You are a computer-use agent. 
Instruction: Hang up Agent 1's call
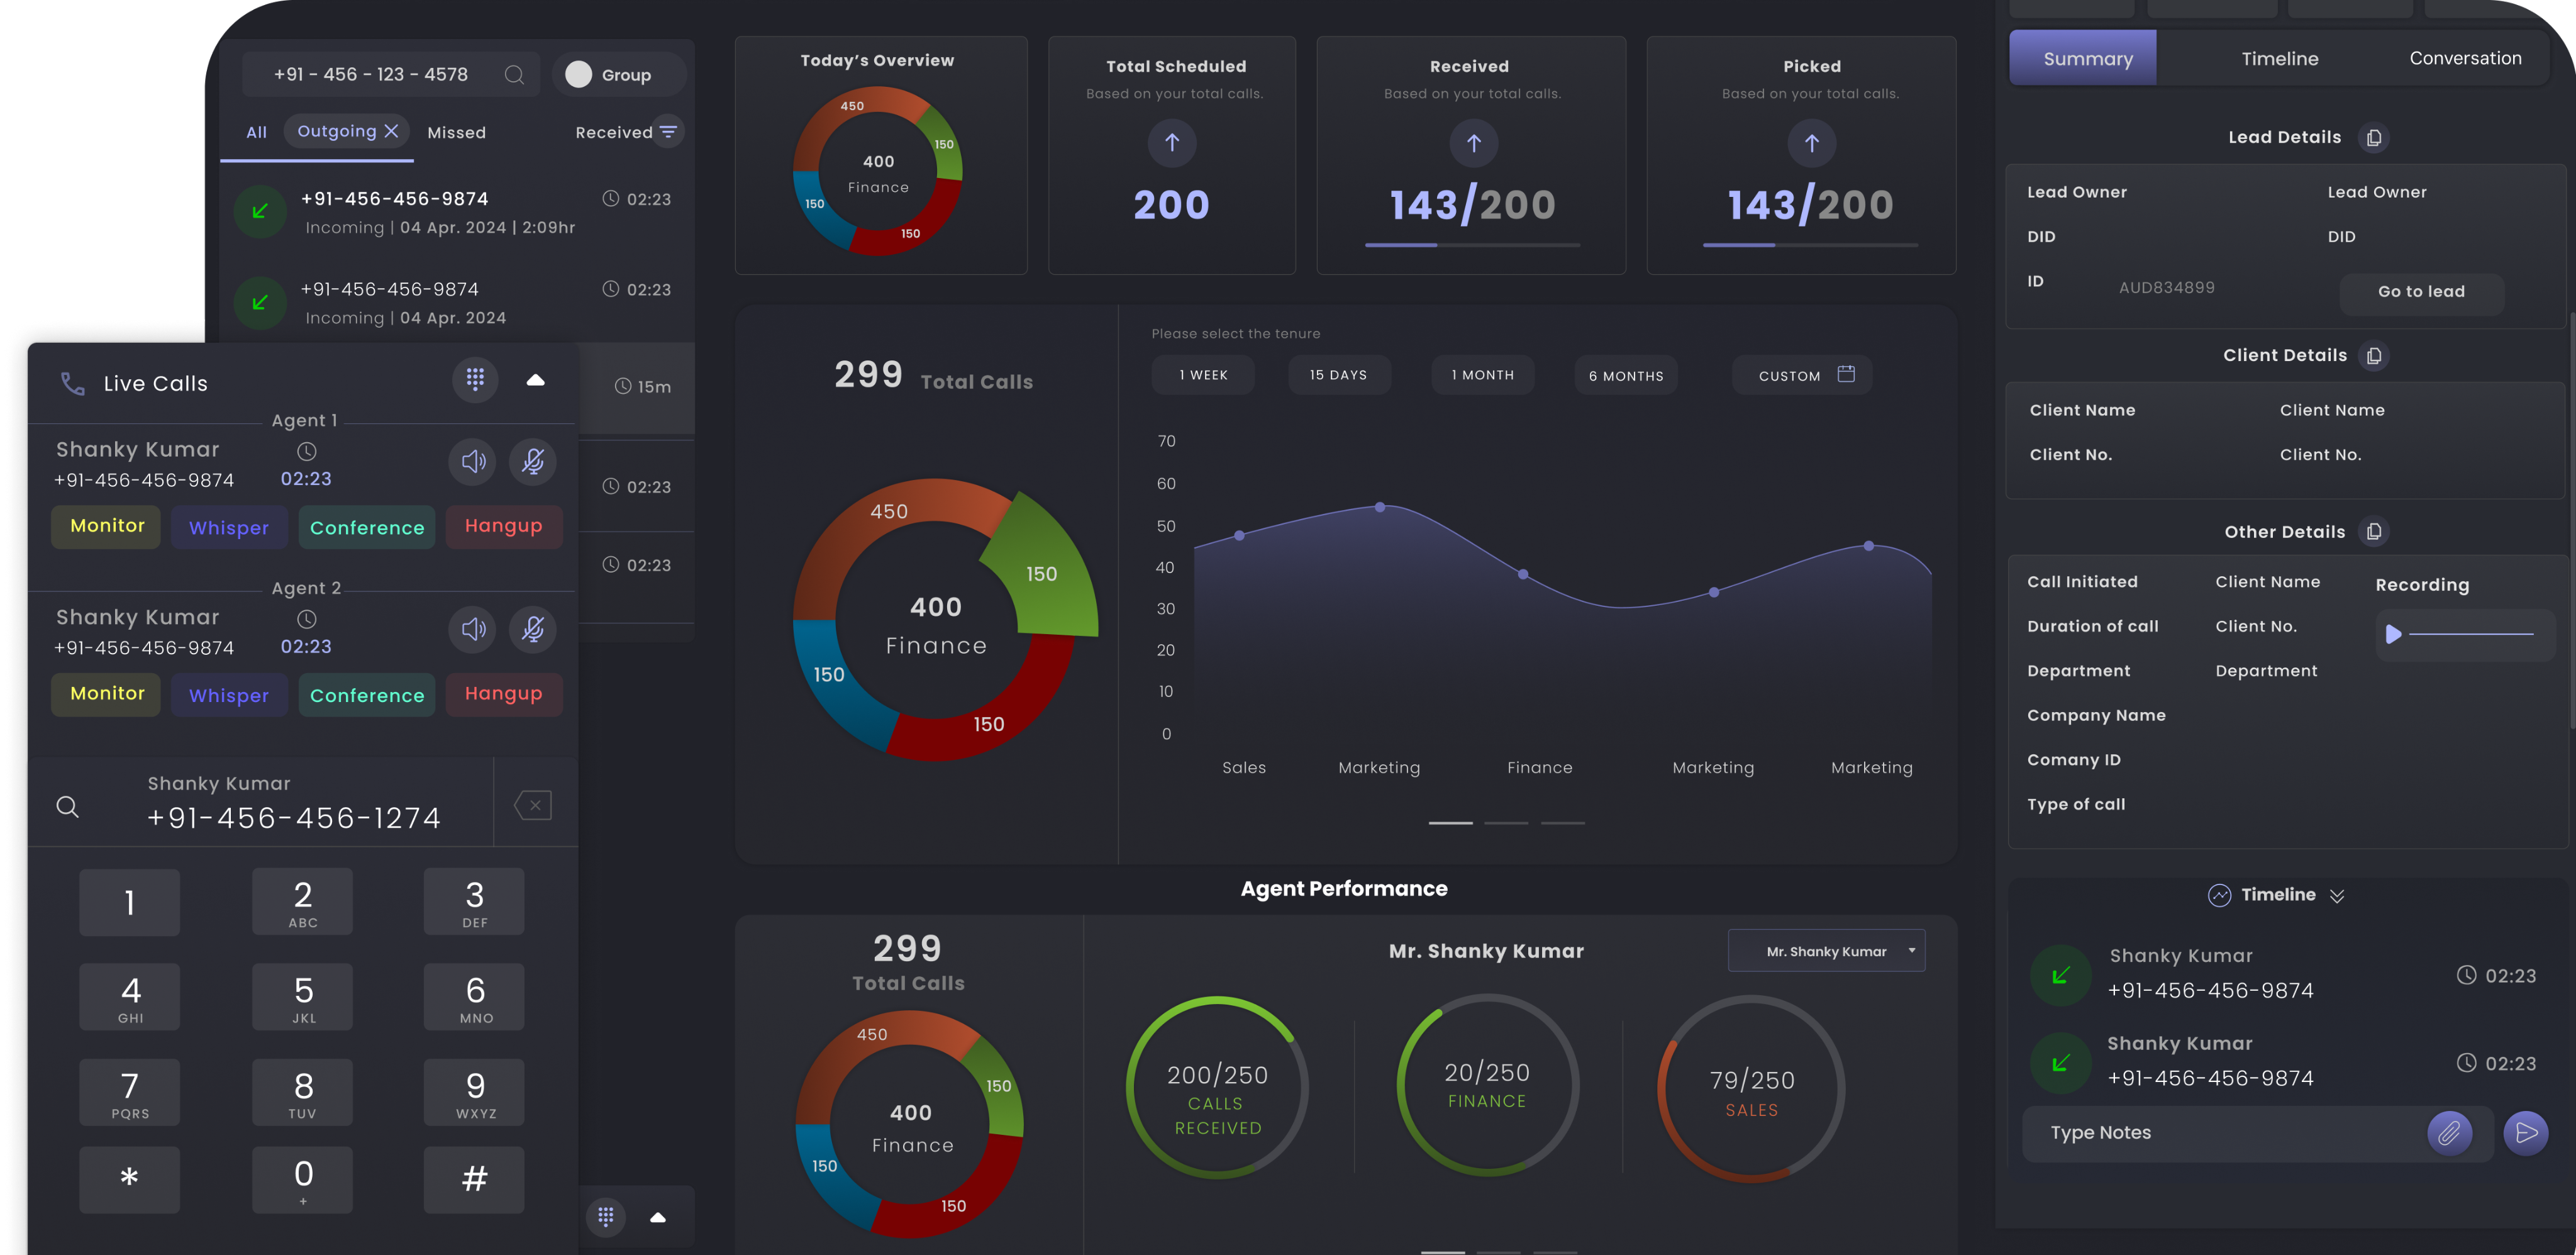pos(504,527)
